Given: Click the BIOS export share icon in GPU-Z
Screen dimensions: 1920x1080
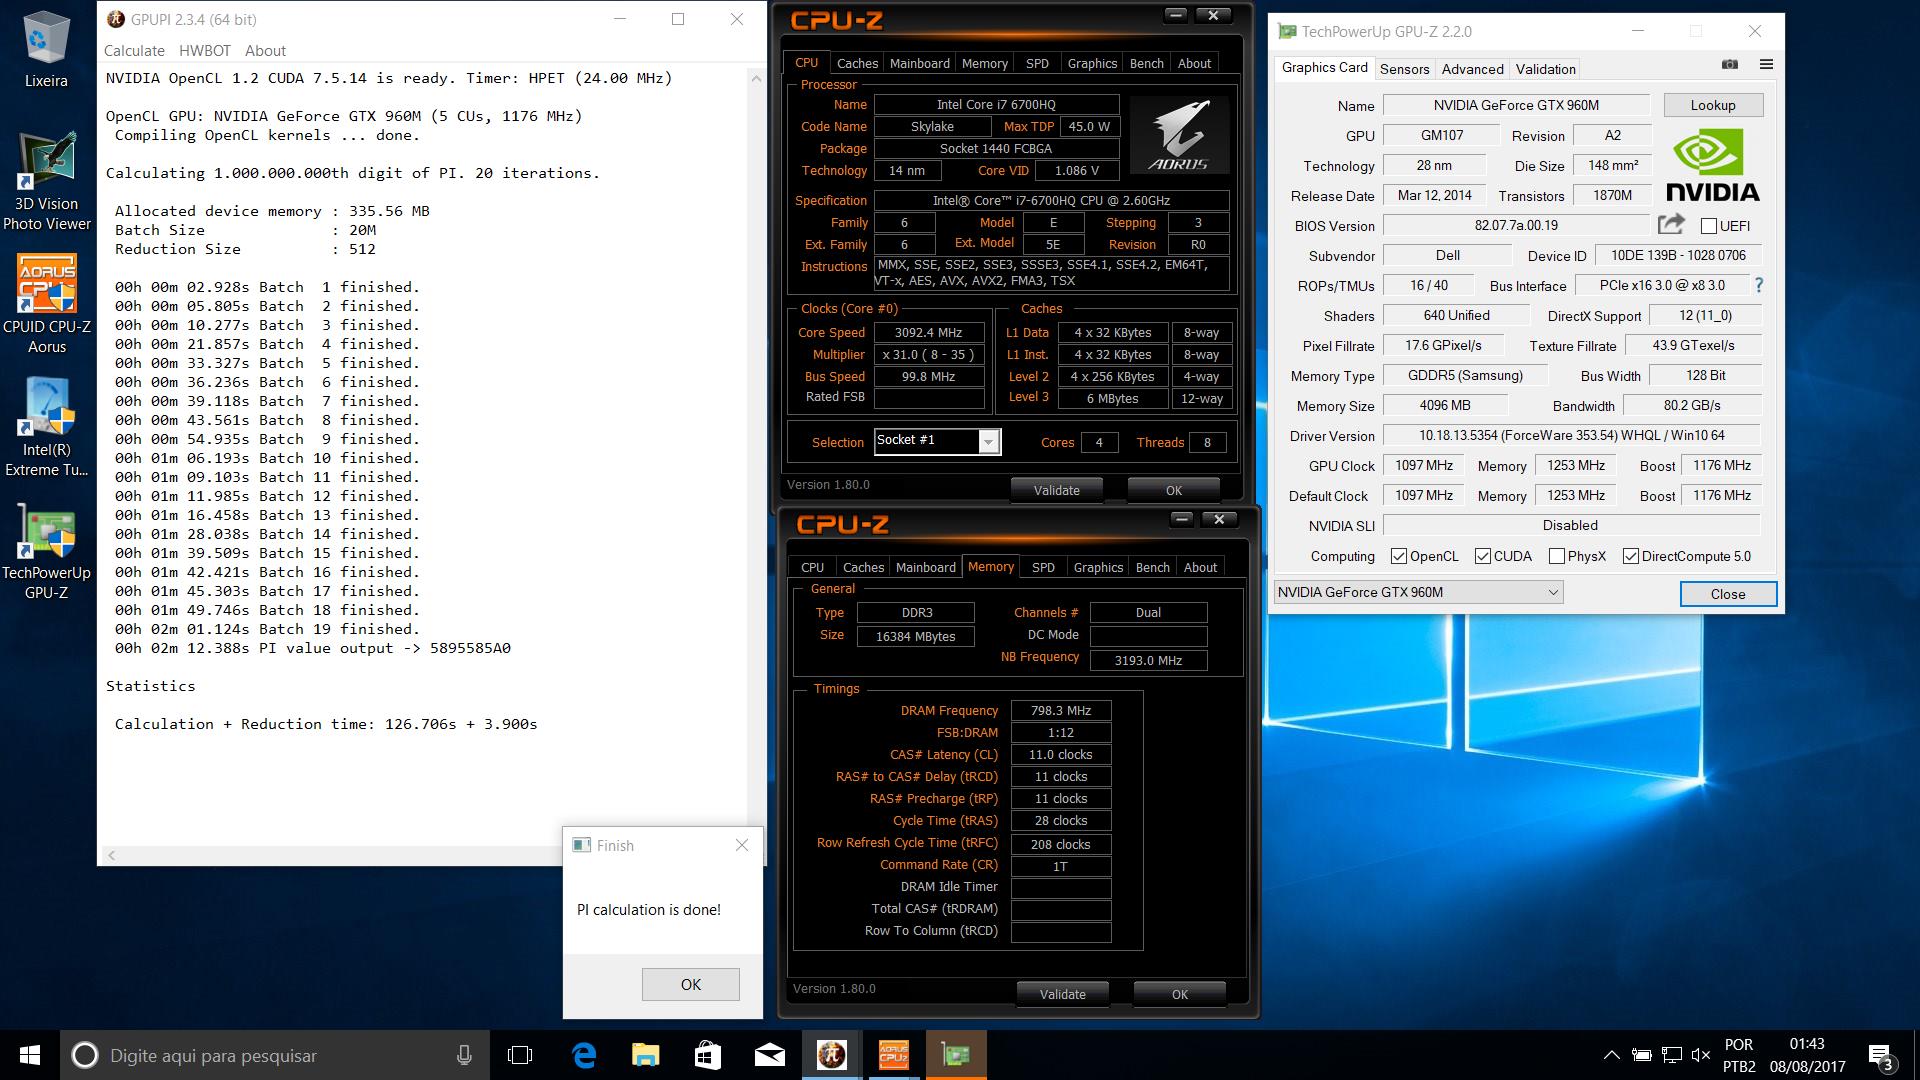Looking at the screenshot, I should coord(1671,224).
